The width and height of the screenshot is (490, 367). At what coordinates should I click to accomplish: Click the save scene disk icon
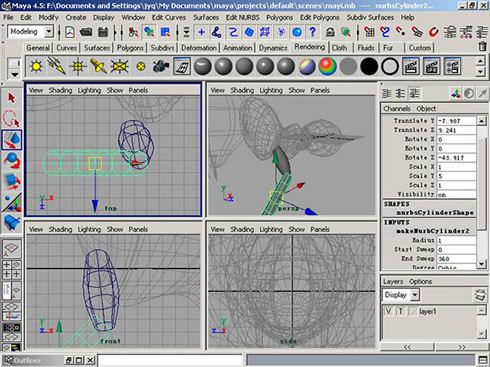click(x=103, y=32)
